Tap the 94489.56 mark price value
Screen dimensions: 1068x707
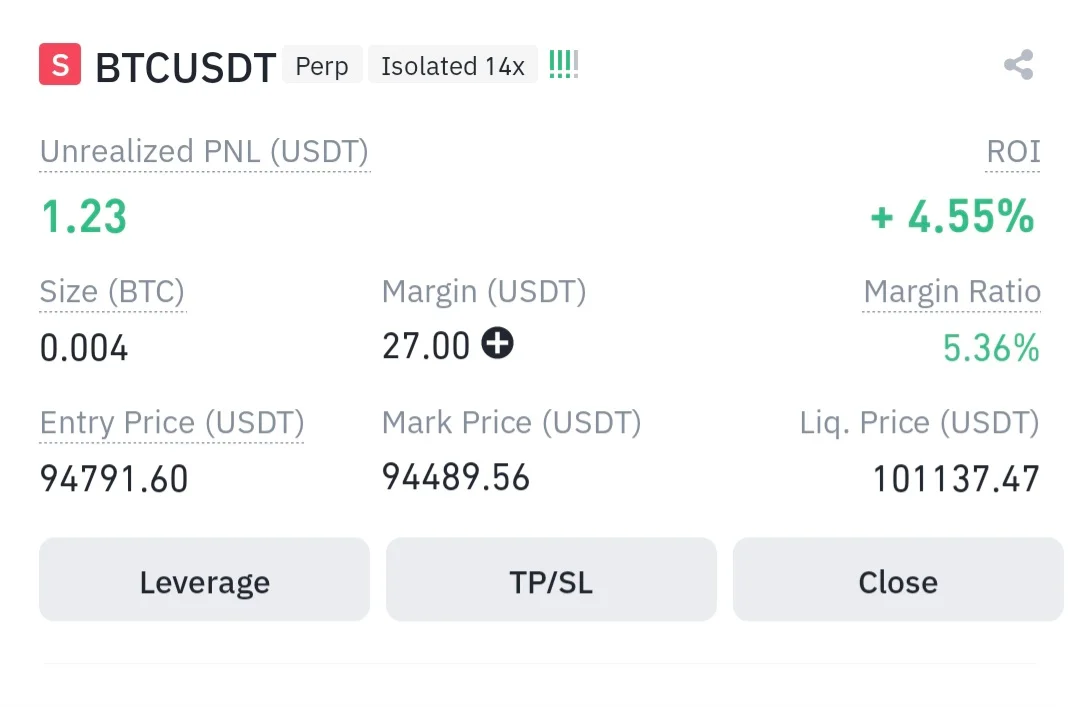pyautogui.click(x=456, y=477)
